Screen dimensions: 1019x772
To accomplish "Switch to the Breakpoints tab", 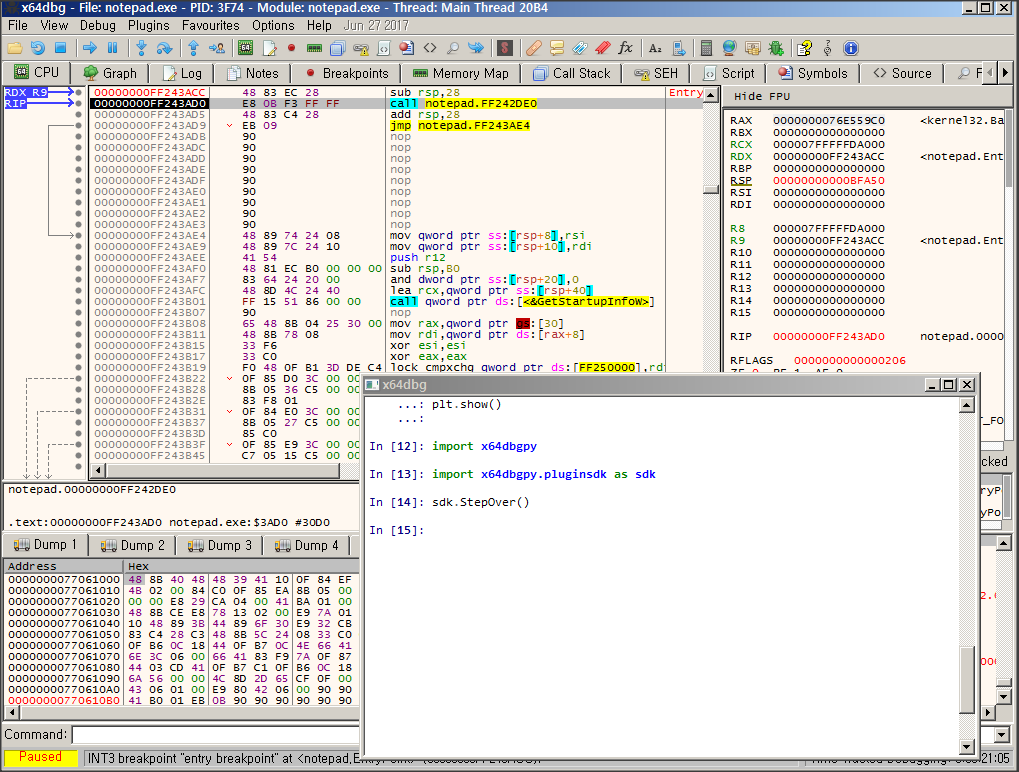I will [x=347, y=73].
